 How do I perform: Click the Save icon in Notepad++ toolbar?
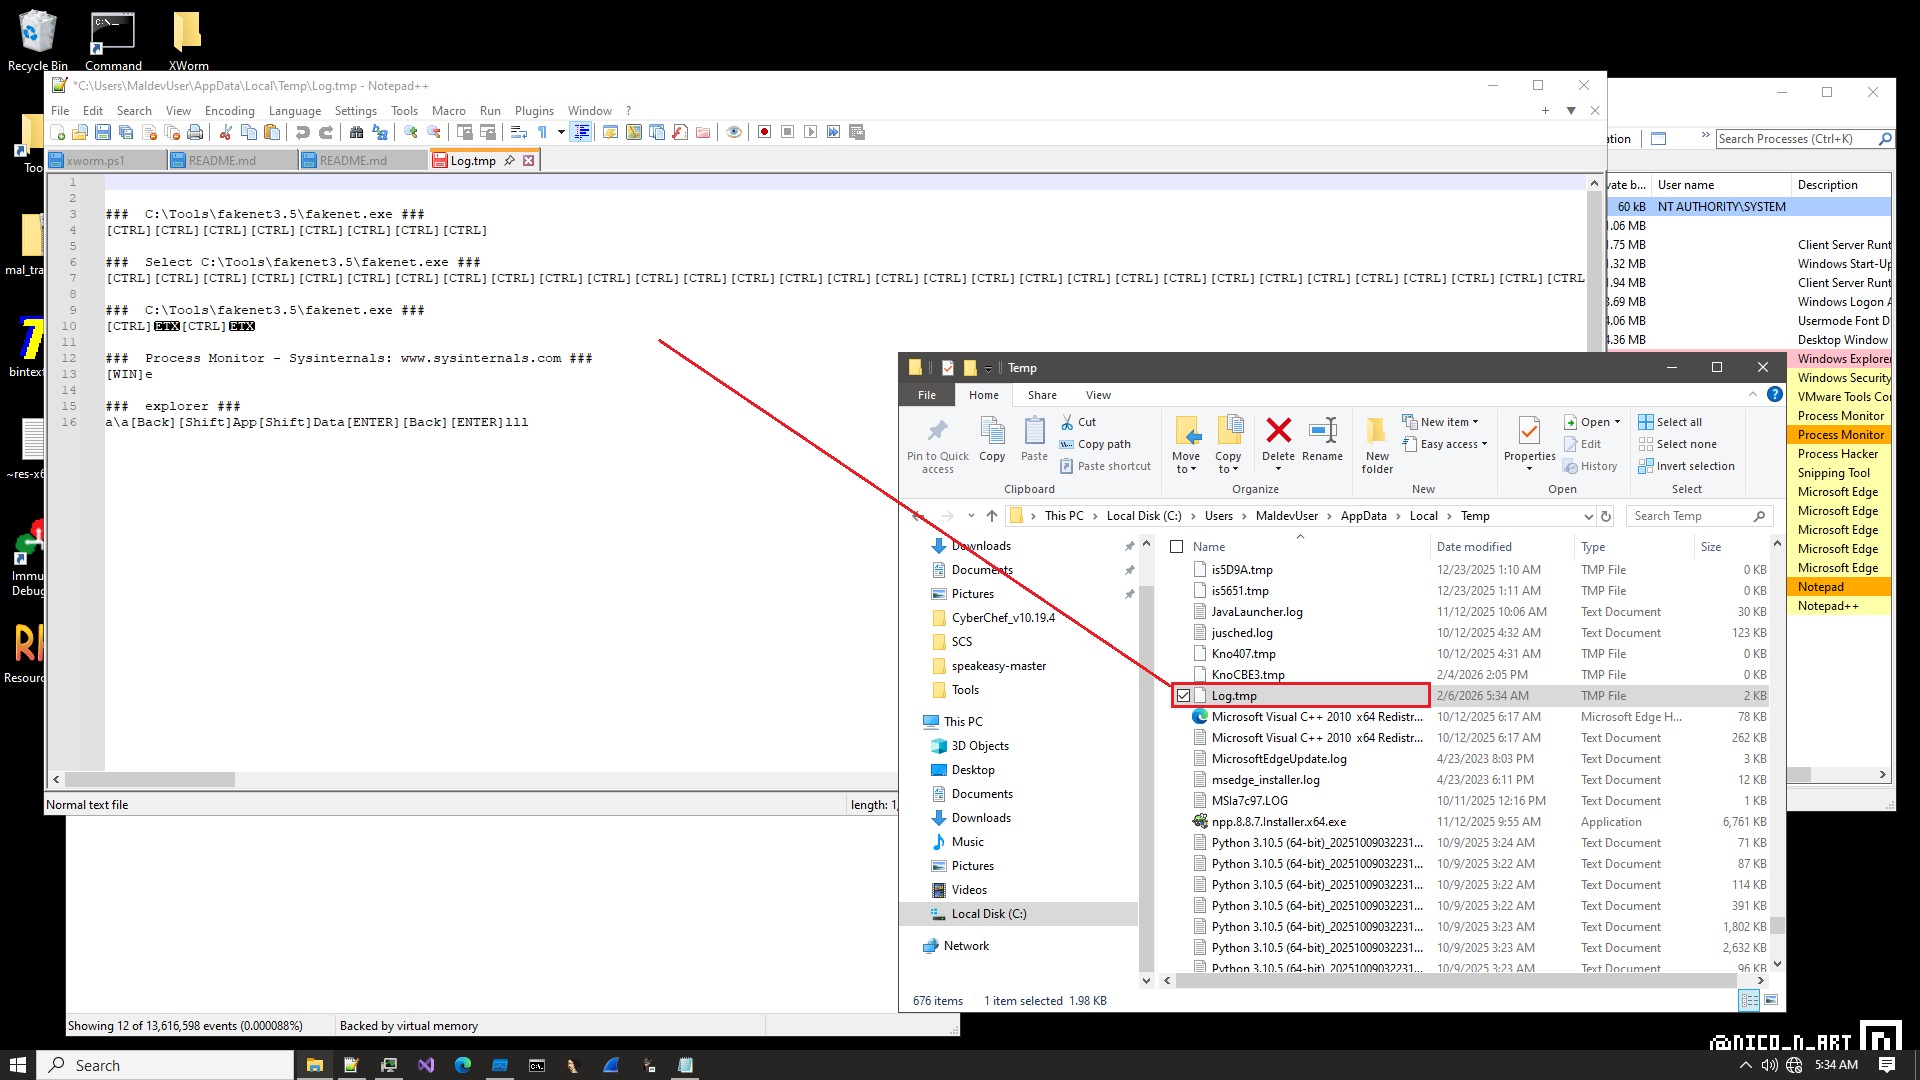(103, 132)
